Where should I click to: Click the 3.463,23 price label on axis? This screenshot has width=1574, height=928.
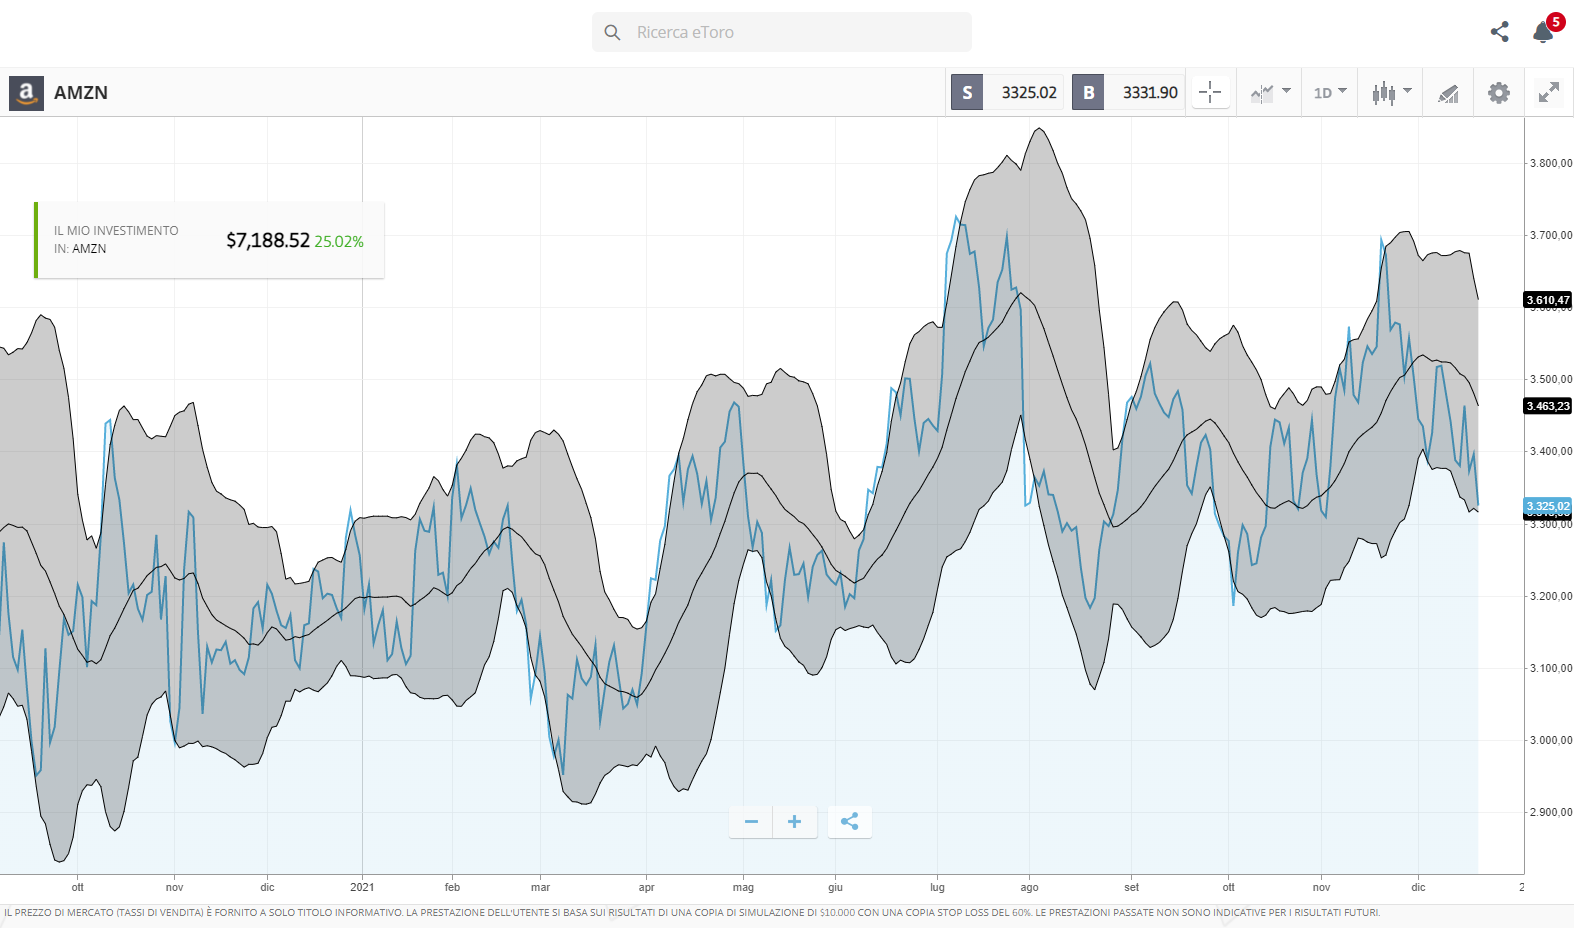pos(1548,406)
